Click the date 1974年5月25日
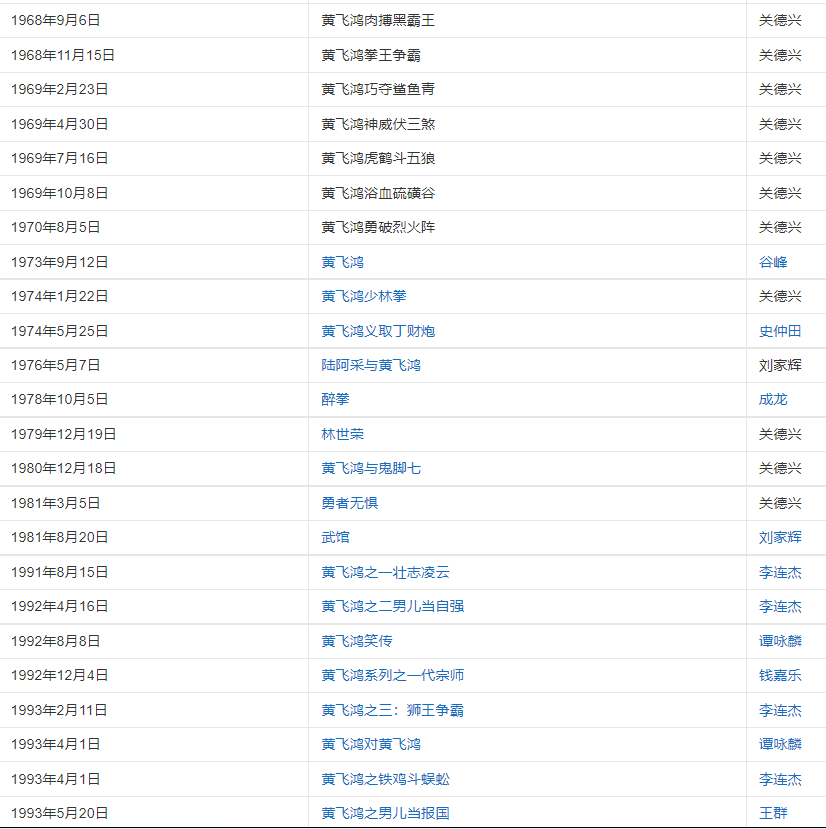This screenshot has width=826, height=829. pyautogui.click(x=59, y=331)
